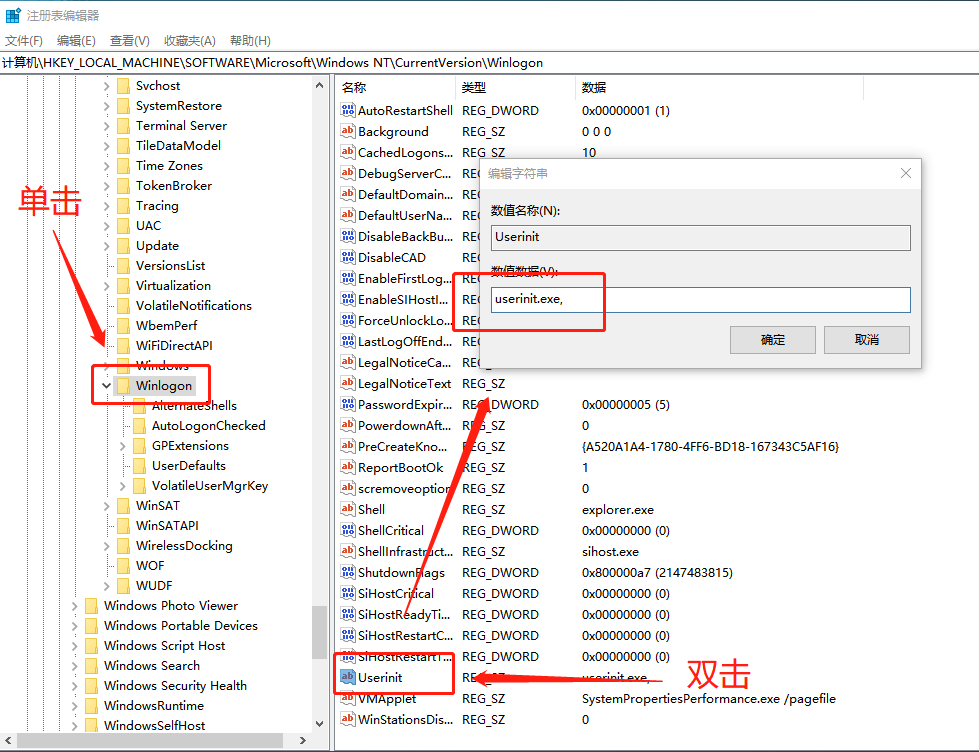Viewport: 979px width, 752px height.
Task: Click the tree pane scroll up arrow
Action: pyautogui.click(x=319, y=85)
